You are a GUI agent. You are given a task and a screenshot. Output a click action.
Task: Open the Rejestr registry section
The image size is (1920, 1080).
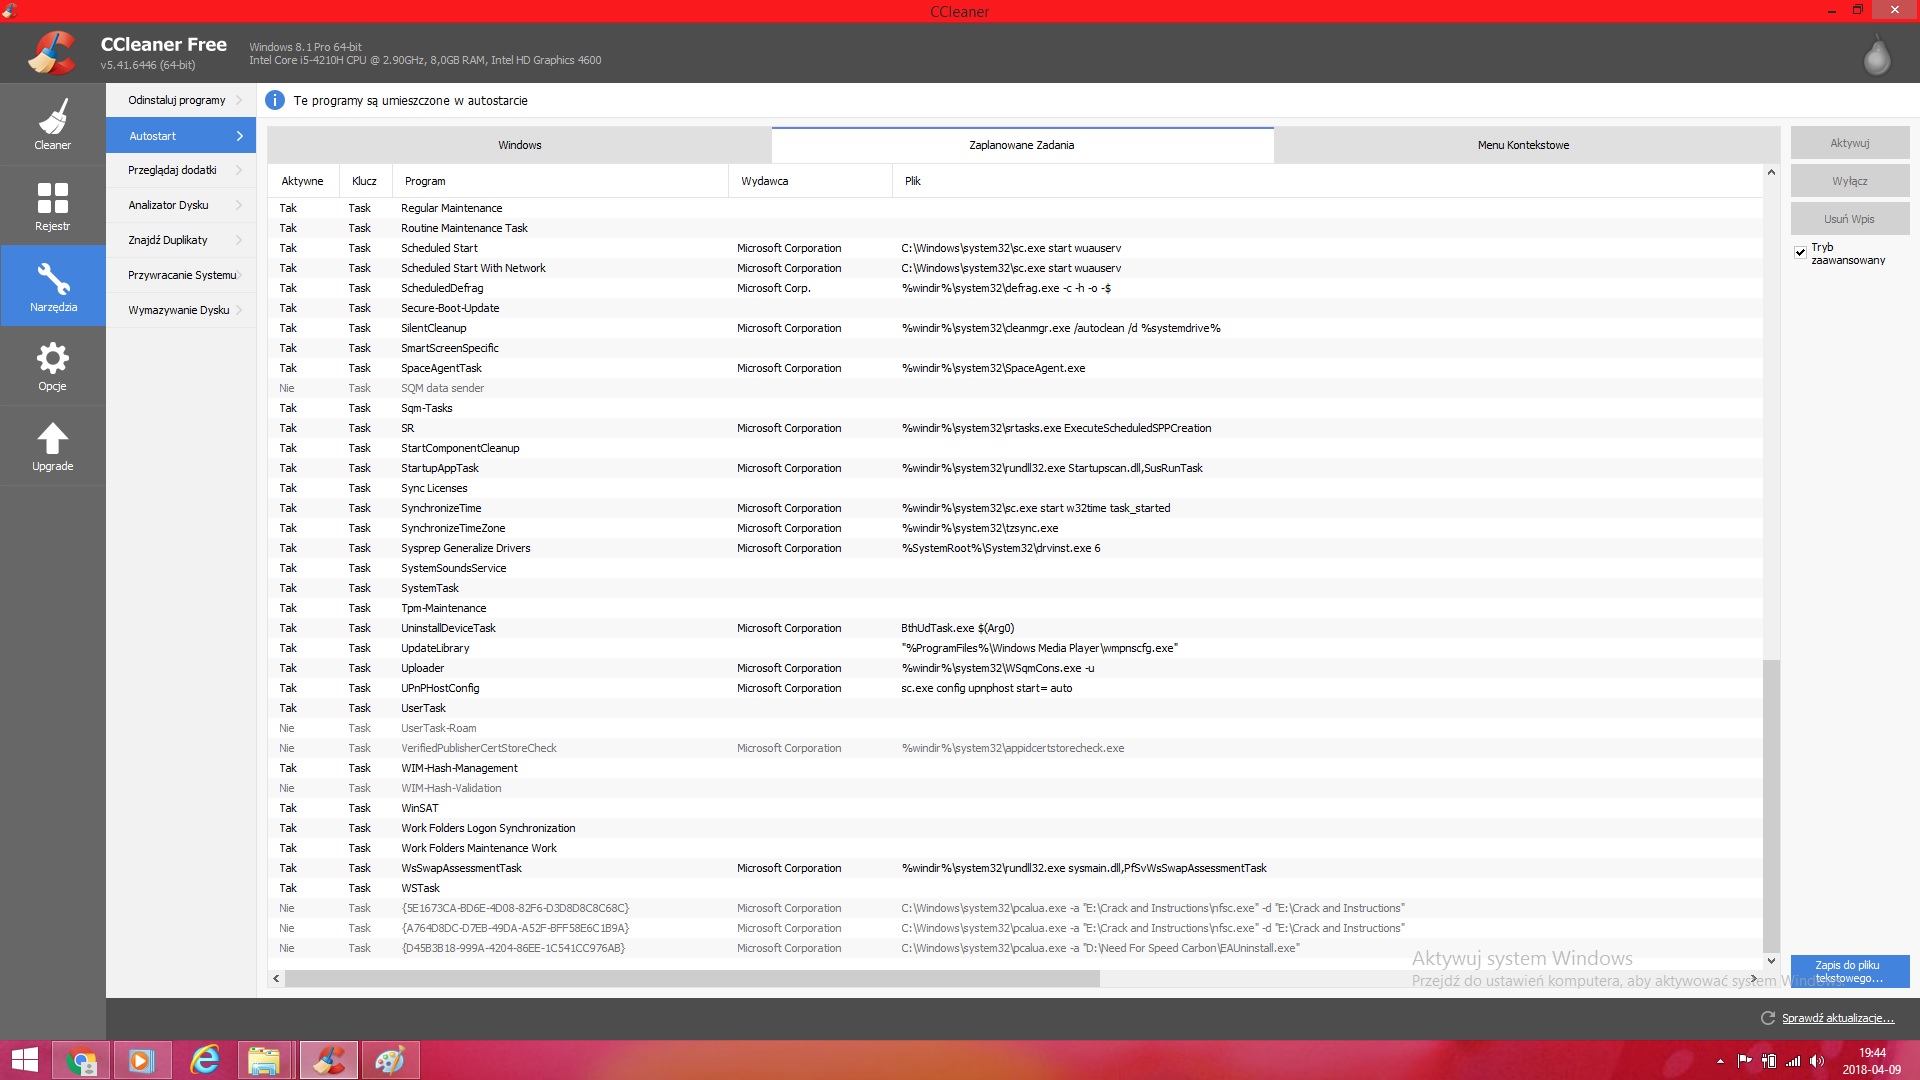tap(52, 205)
